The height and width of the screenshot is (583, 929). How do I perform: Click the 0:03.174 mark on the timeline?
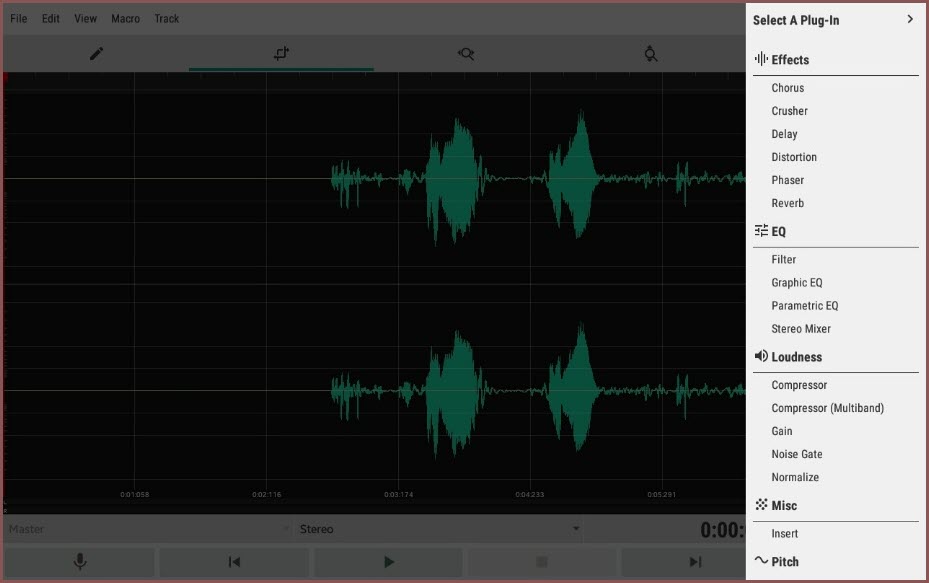pyautogui.click(x=399, y=494)
